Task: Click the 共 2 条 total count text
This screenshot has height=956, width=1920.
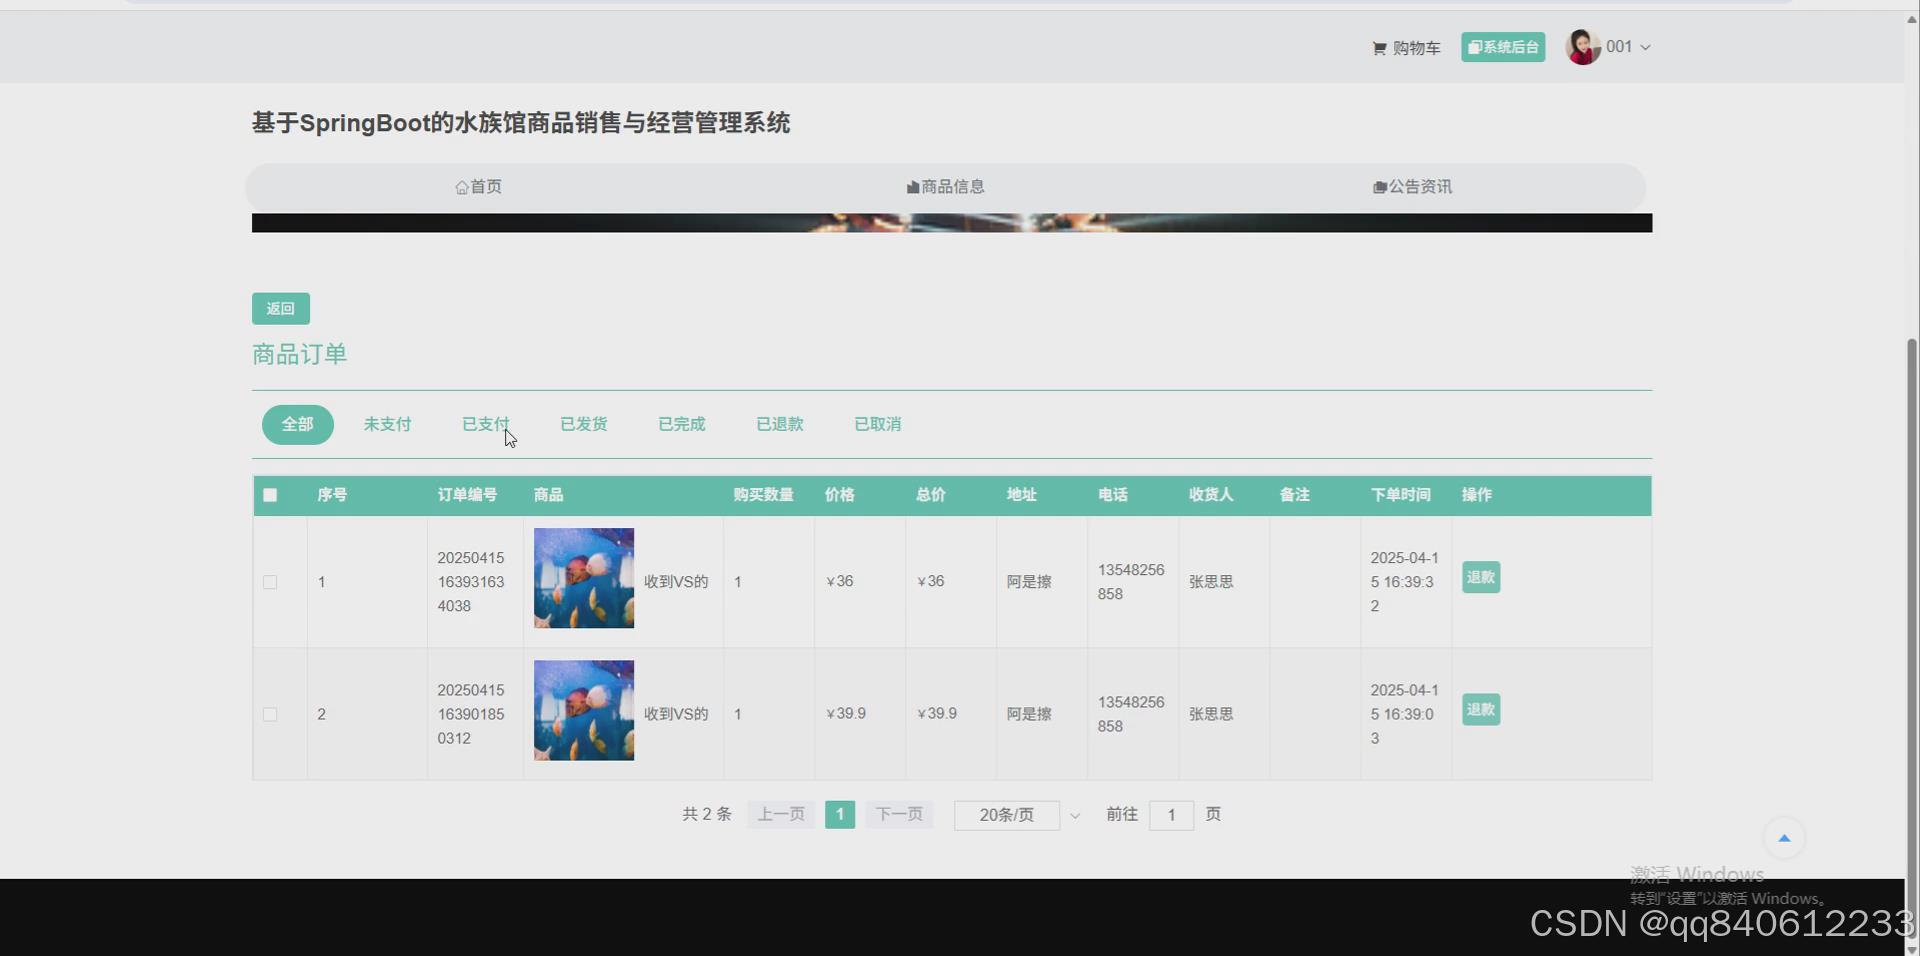Action: pyautogui.click(x=707, y=814)
